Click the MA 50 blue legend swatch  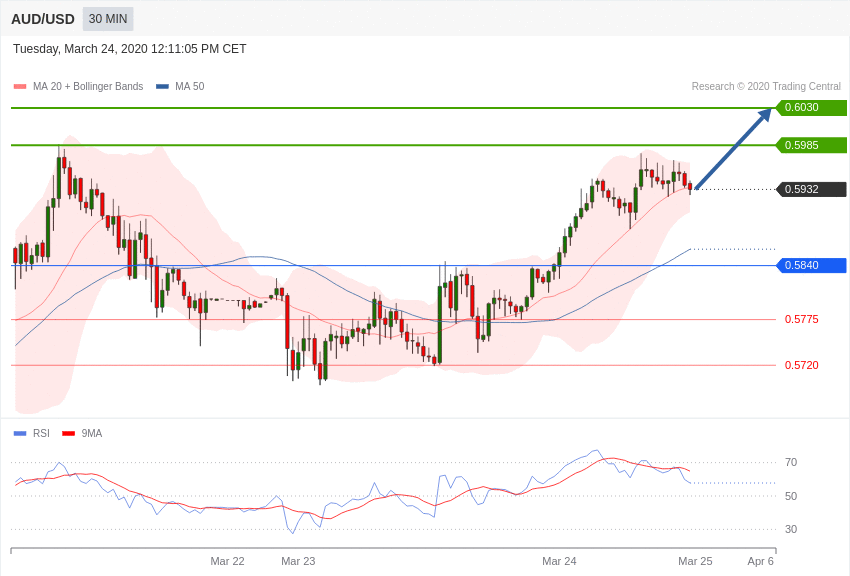click(x=162, y=87)
